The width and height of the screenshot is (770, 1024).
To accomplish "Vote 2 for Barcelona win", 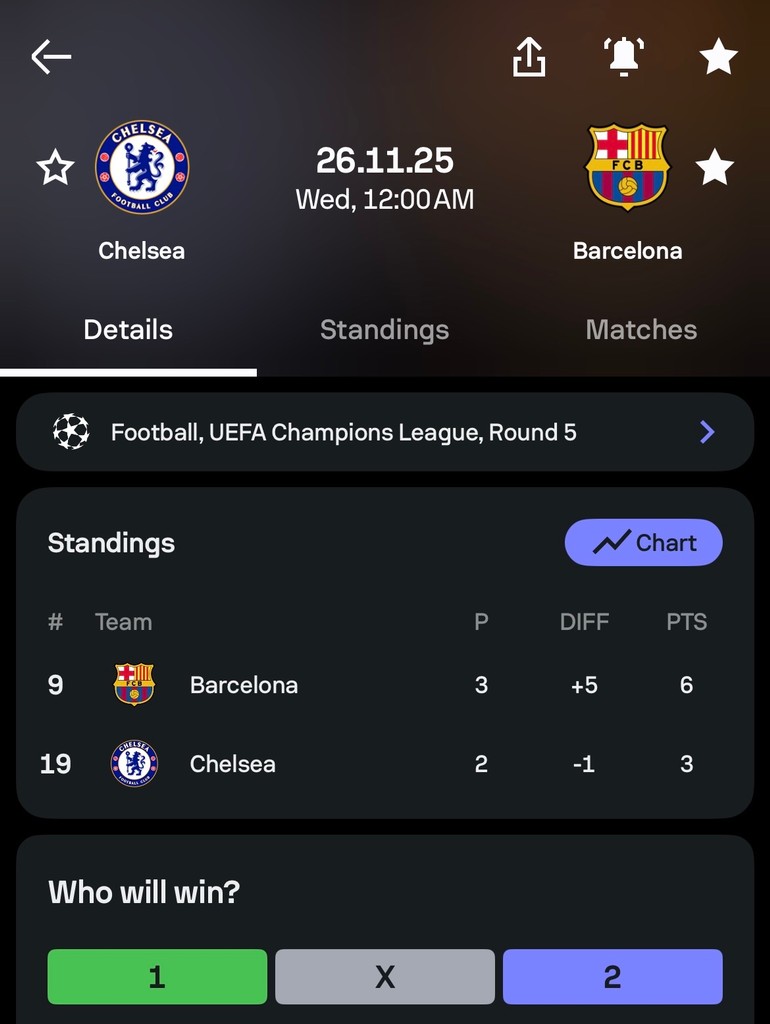I will pos(612,976).
